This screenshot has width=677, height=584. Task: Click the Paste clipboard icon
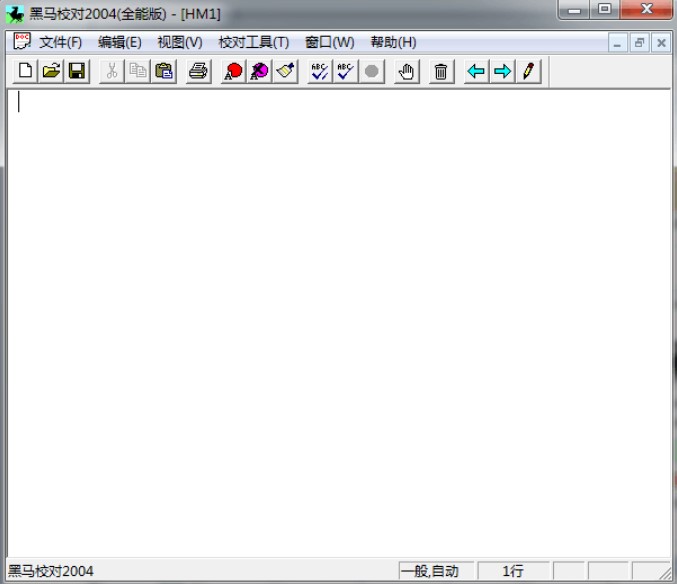coord(165,71)
